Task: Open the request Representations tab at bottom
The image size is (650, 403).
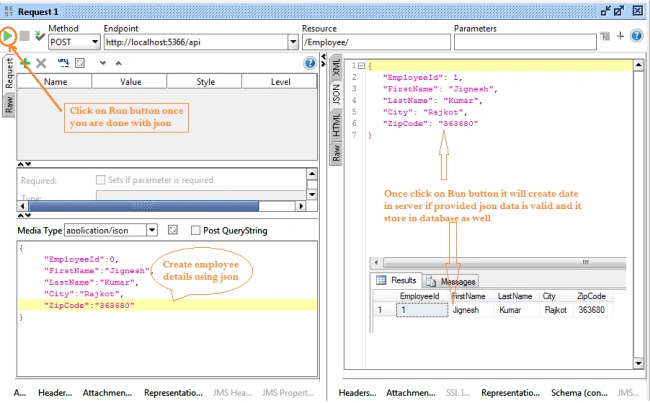Action: (x=173, y=393)
